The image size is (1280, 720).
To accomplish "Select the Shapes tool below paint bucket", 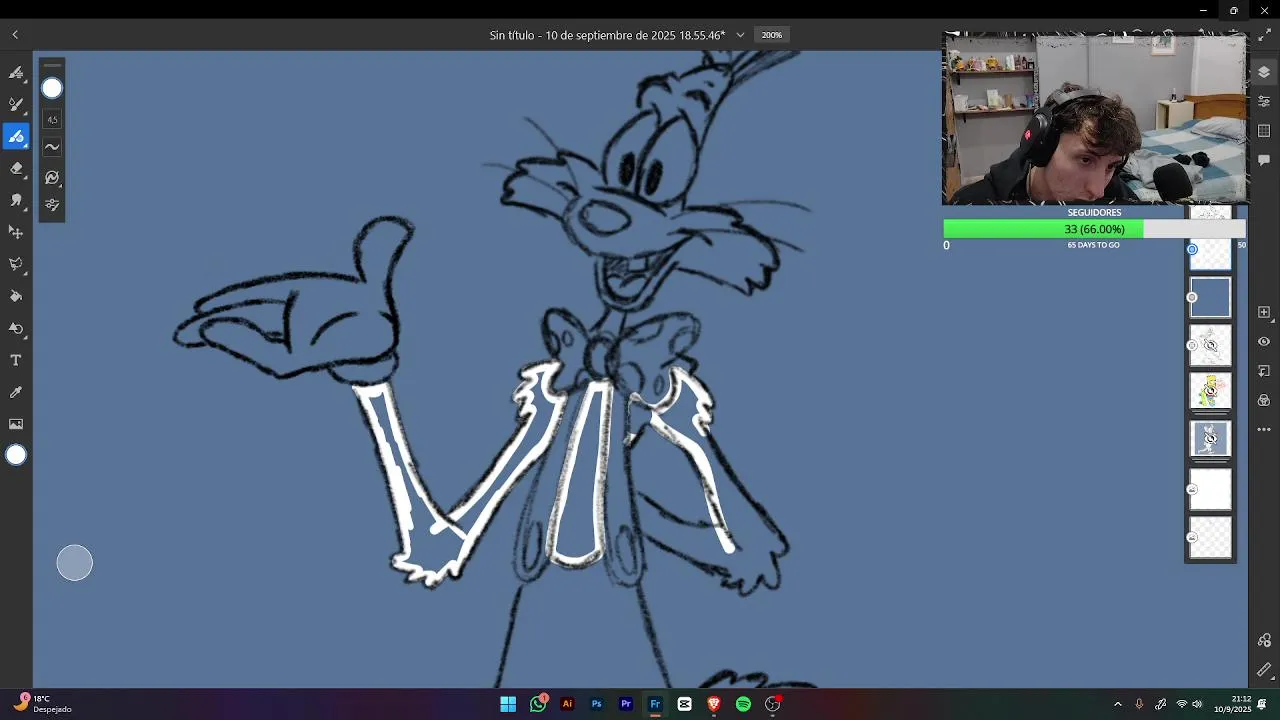I will [x=16, y=328].
